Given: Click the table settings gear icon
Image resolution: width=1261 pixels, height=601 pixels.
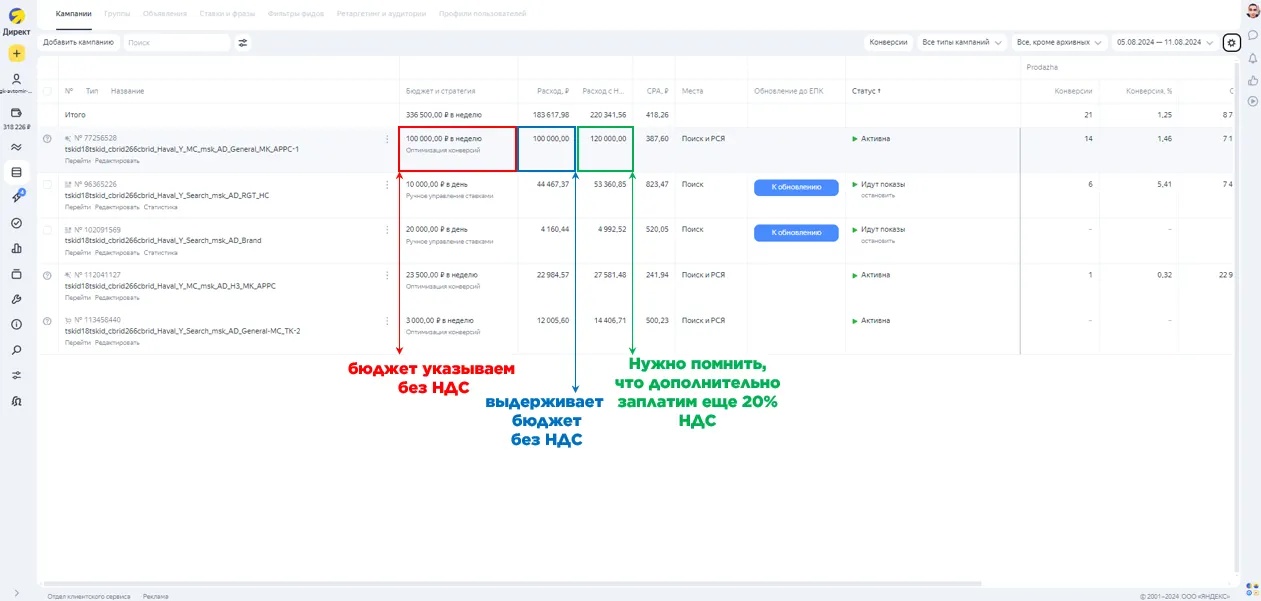Looking at the screenshot, I should (1232, 43).
